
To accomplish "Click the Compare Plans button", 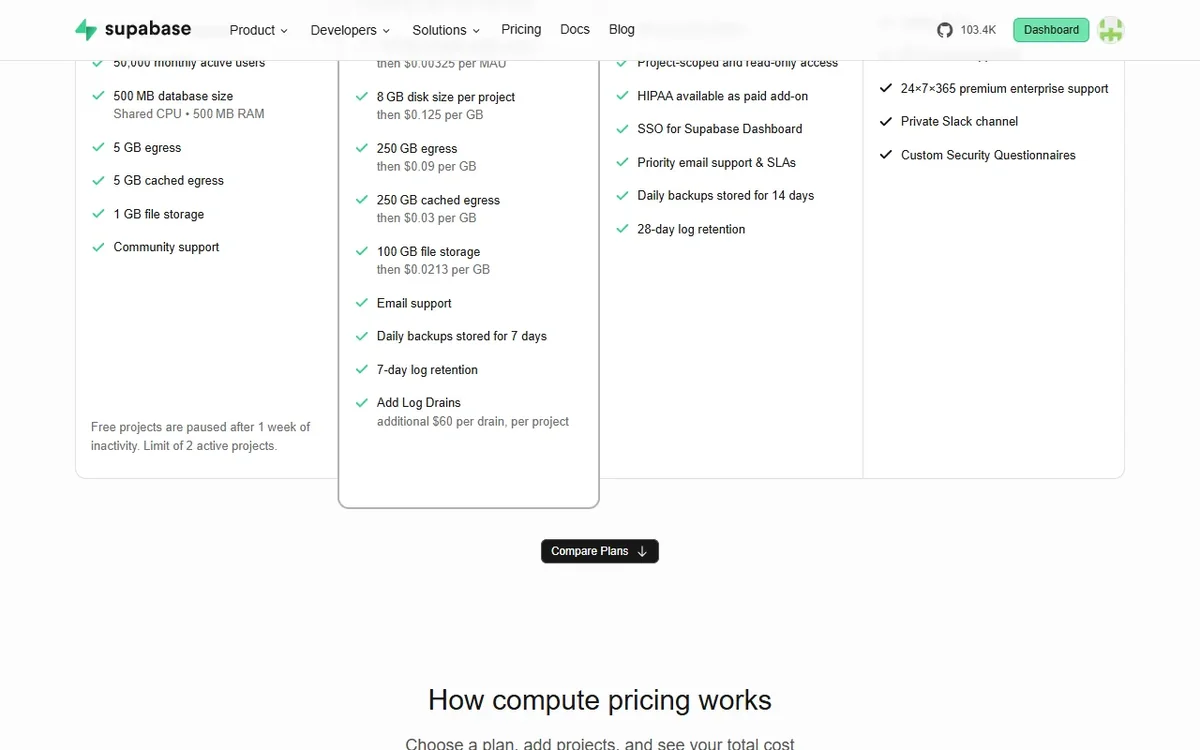I will pyautogui.click(x=600, y=551).
